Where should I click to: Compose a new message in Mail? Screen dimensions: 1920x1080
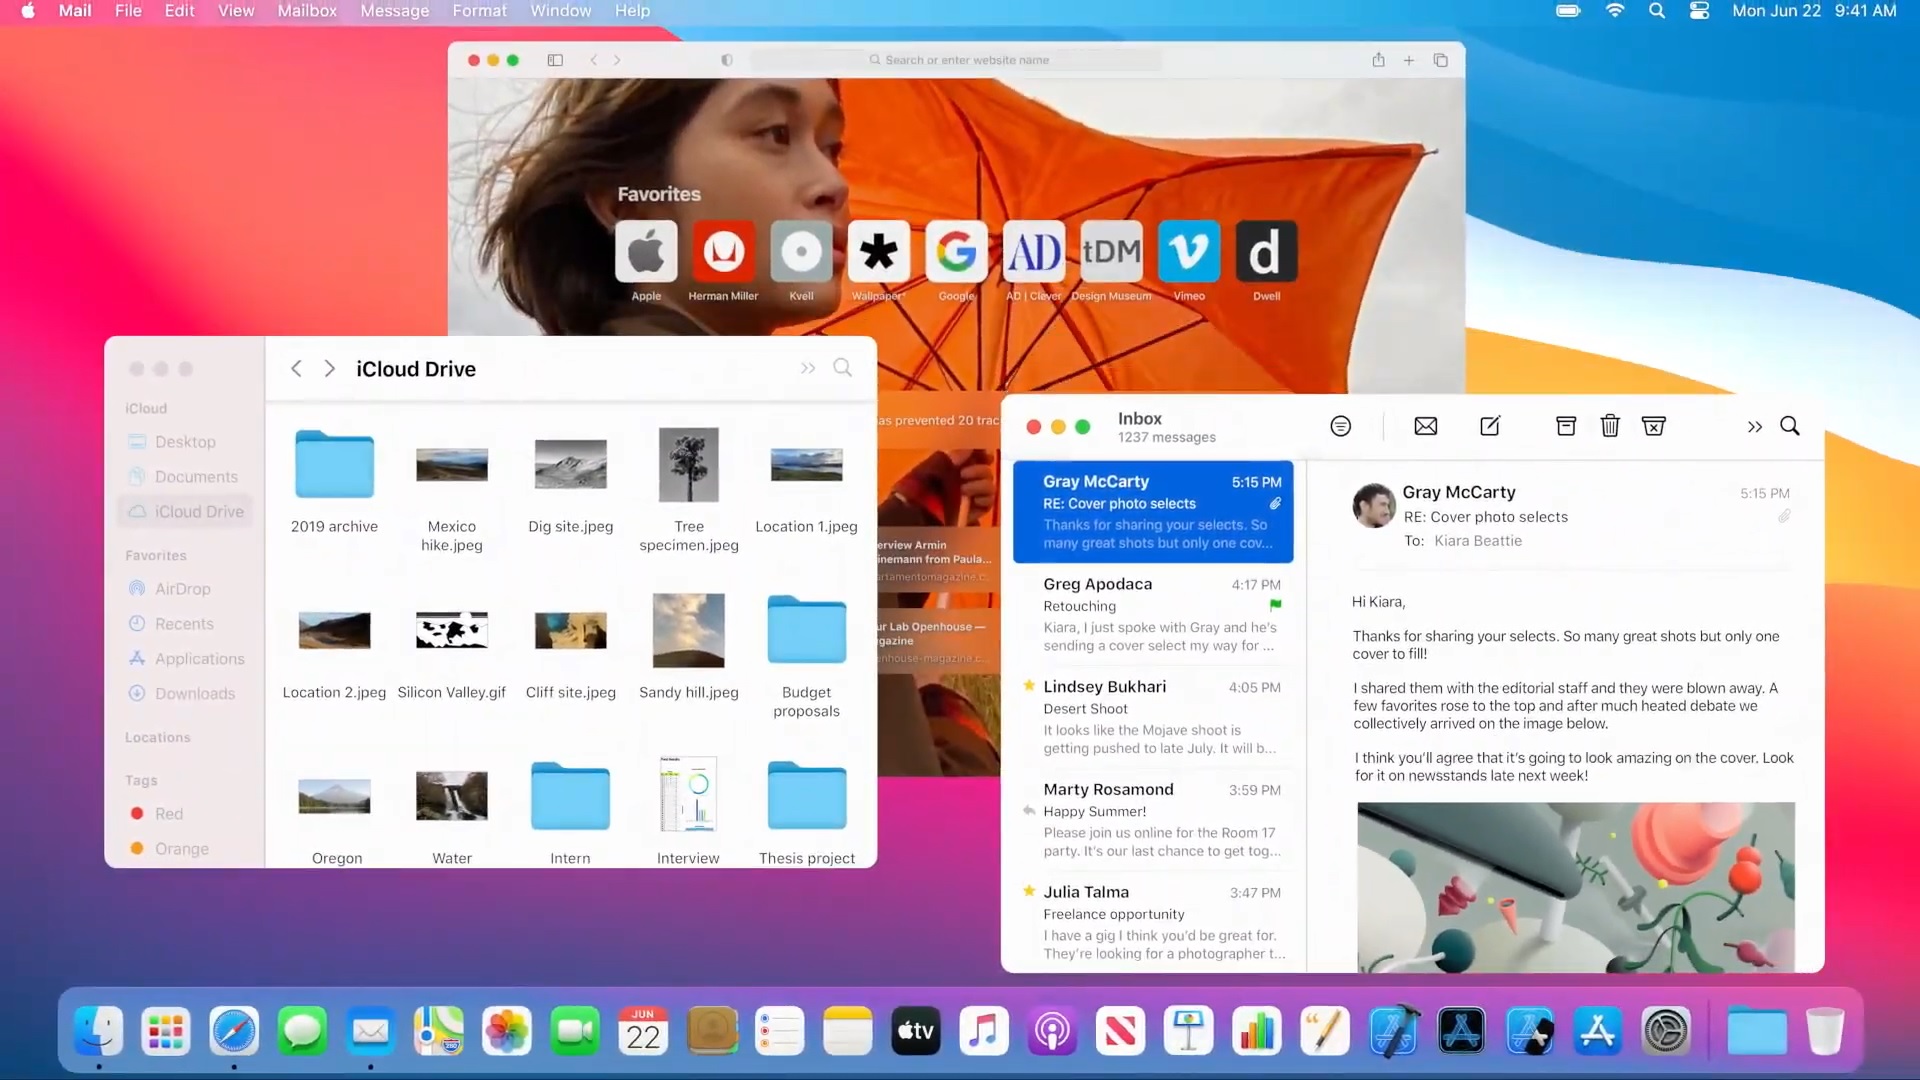click(x=1489, y=425)
